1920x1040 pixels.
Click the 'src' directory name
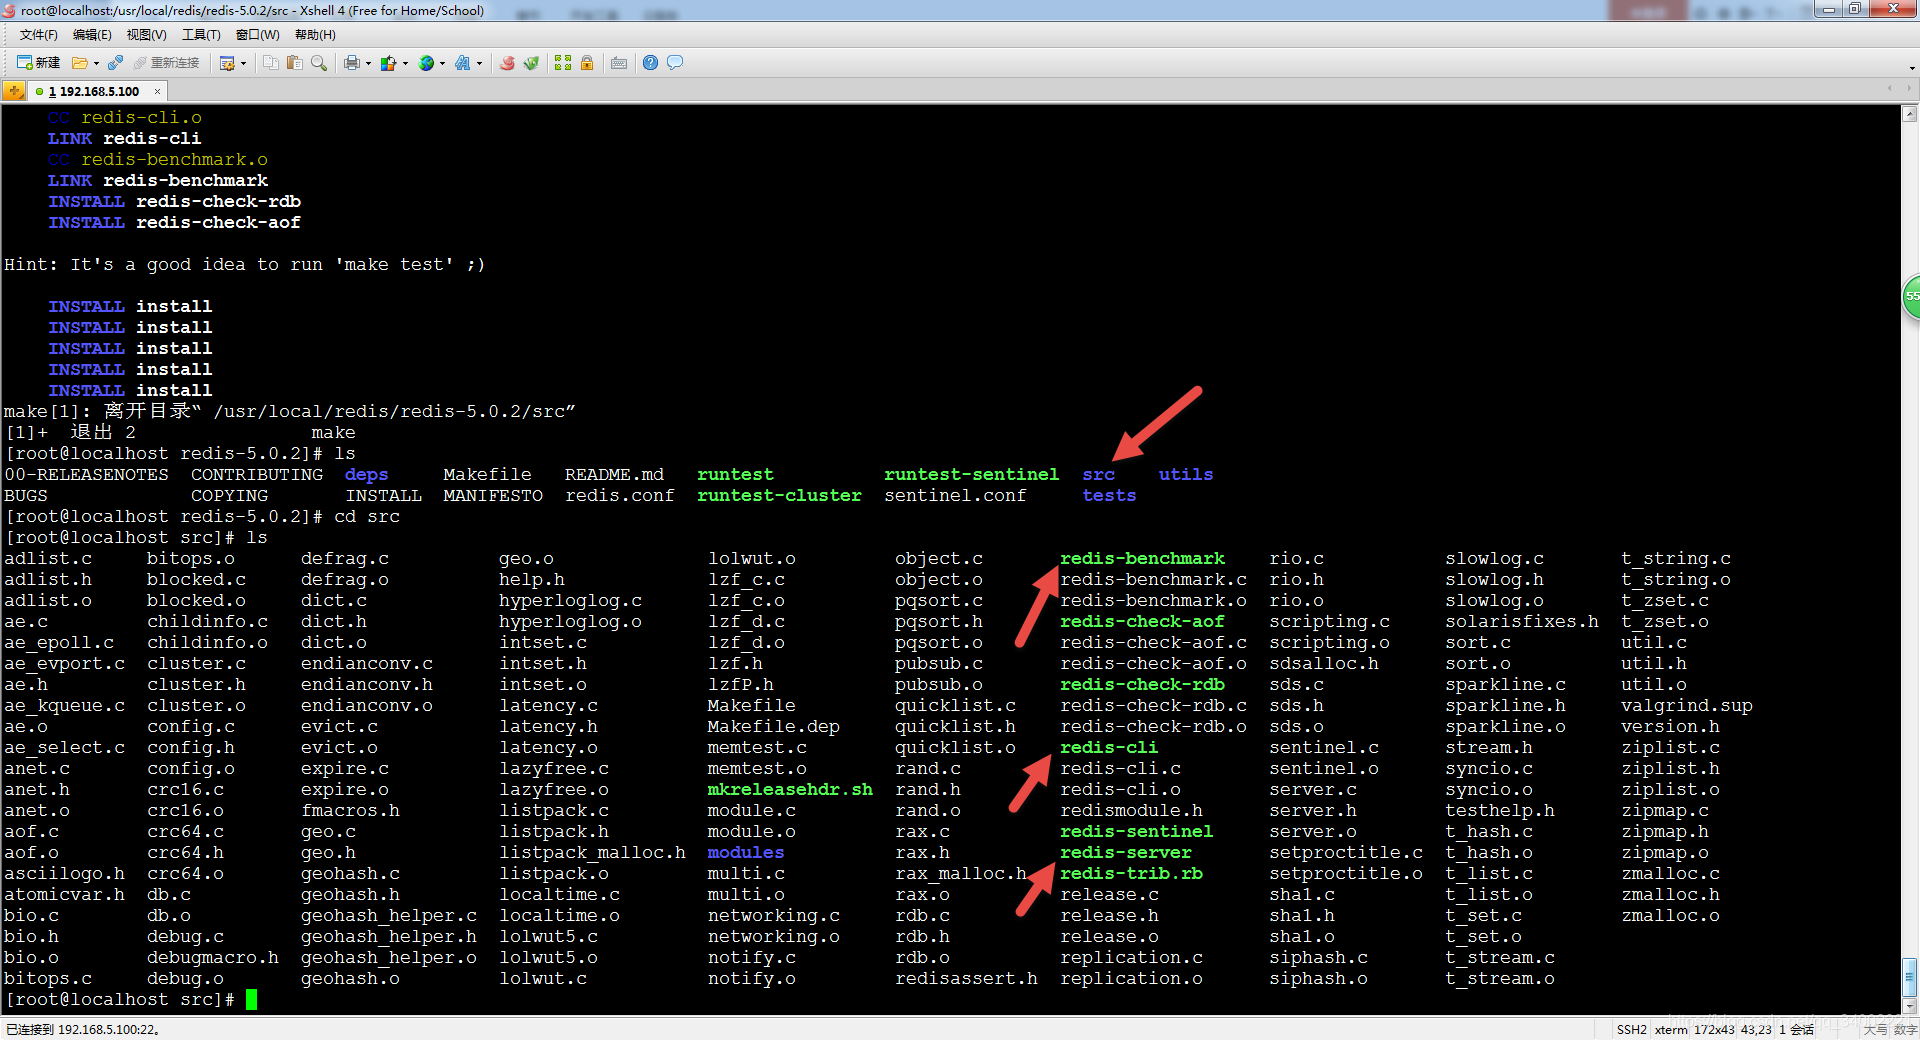tap(1098, 475)
